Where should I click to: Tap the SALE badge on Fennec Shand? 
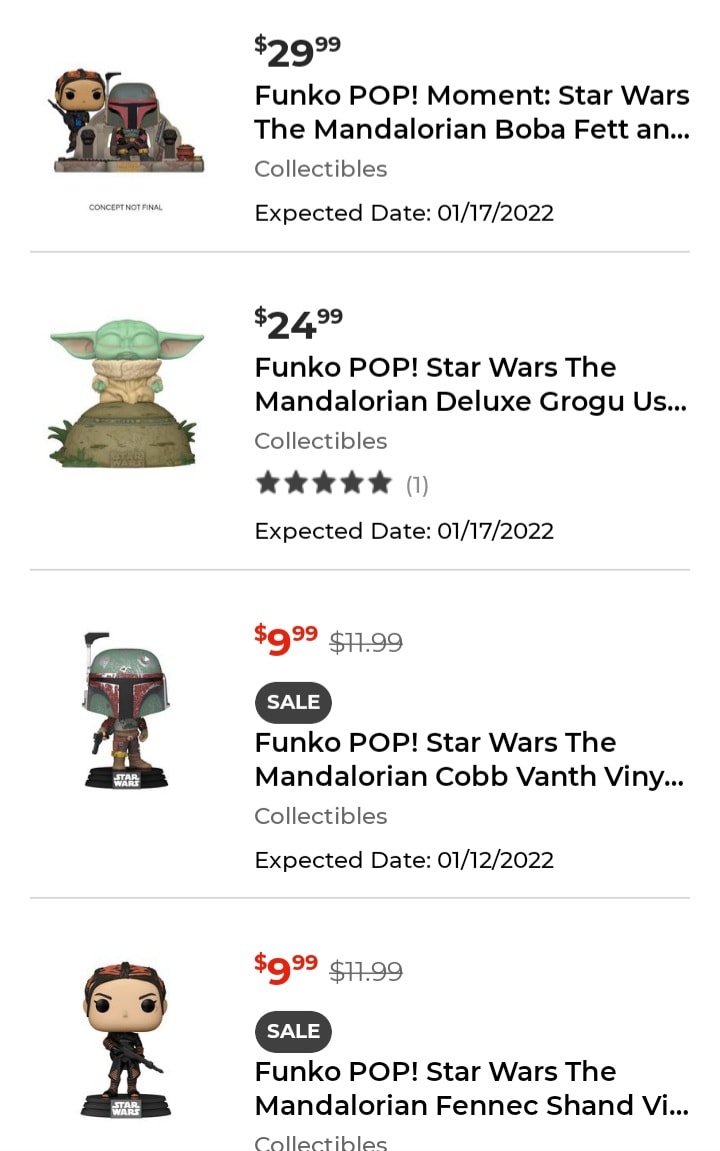tap(293, 1031)
